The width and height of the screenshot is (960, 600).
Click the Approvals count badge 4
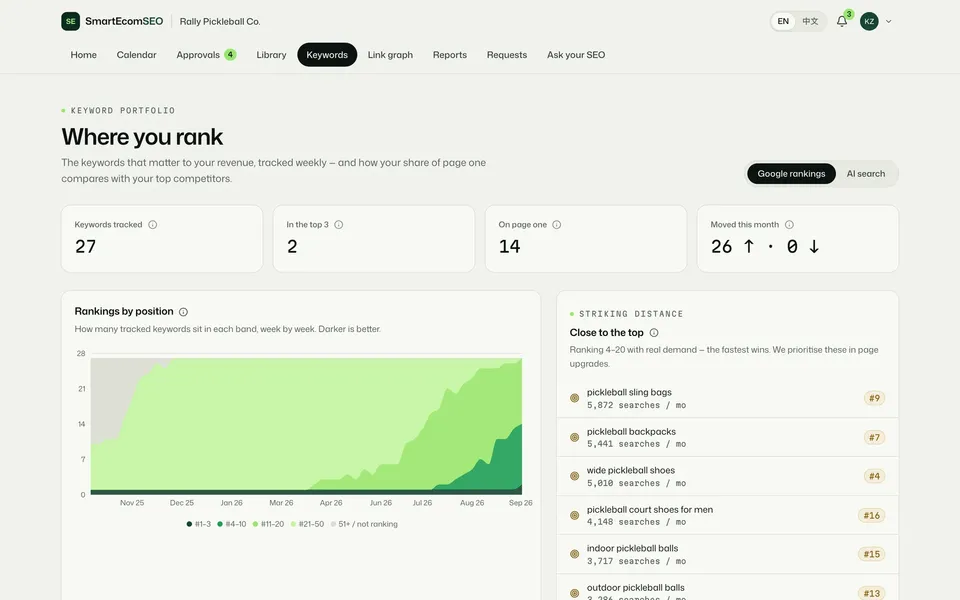[230, 54]
